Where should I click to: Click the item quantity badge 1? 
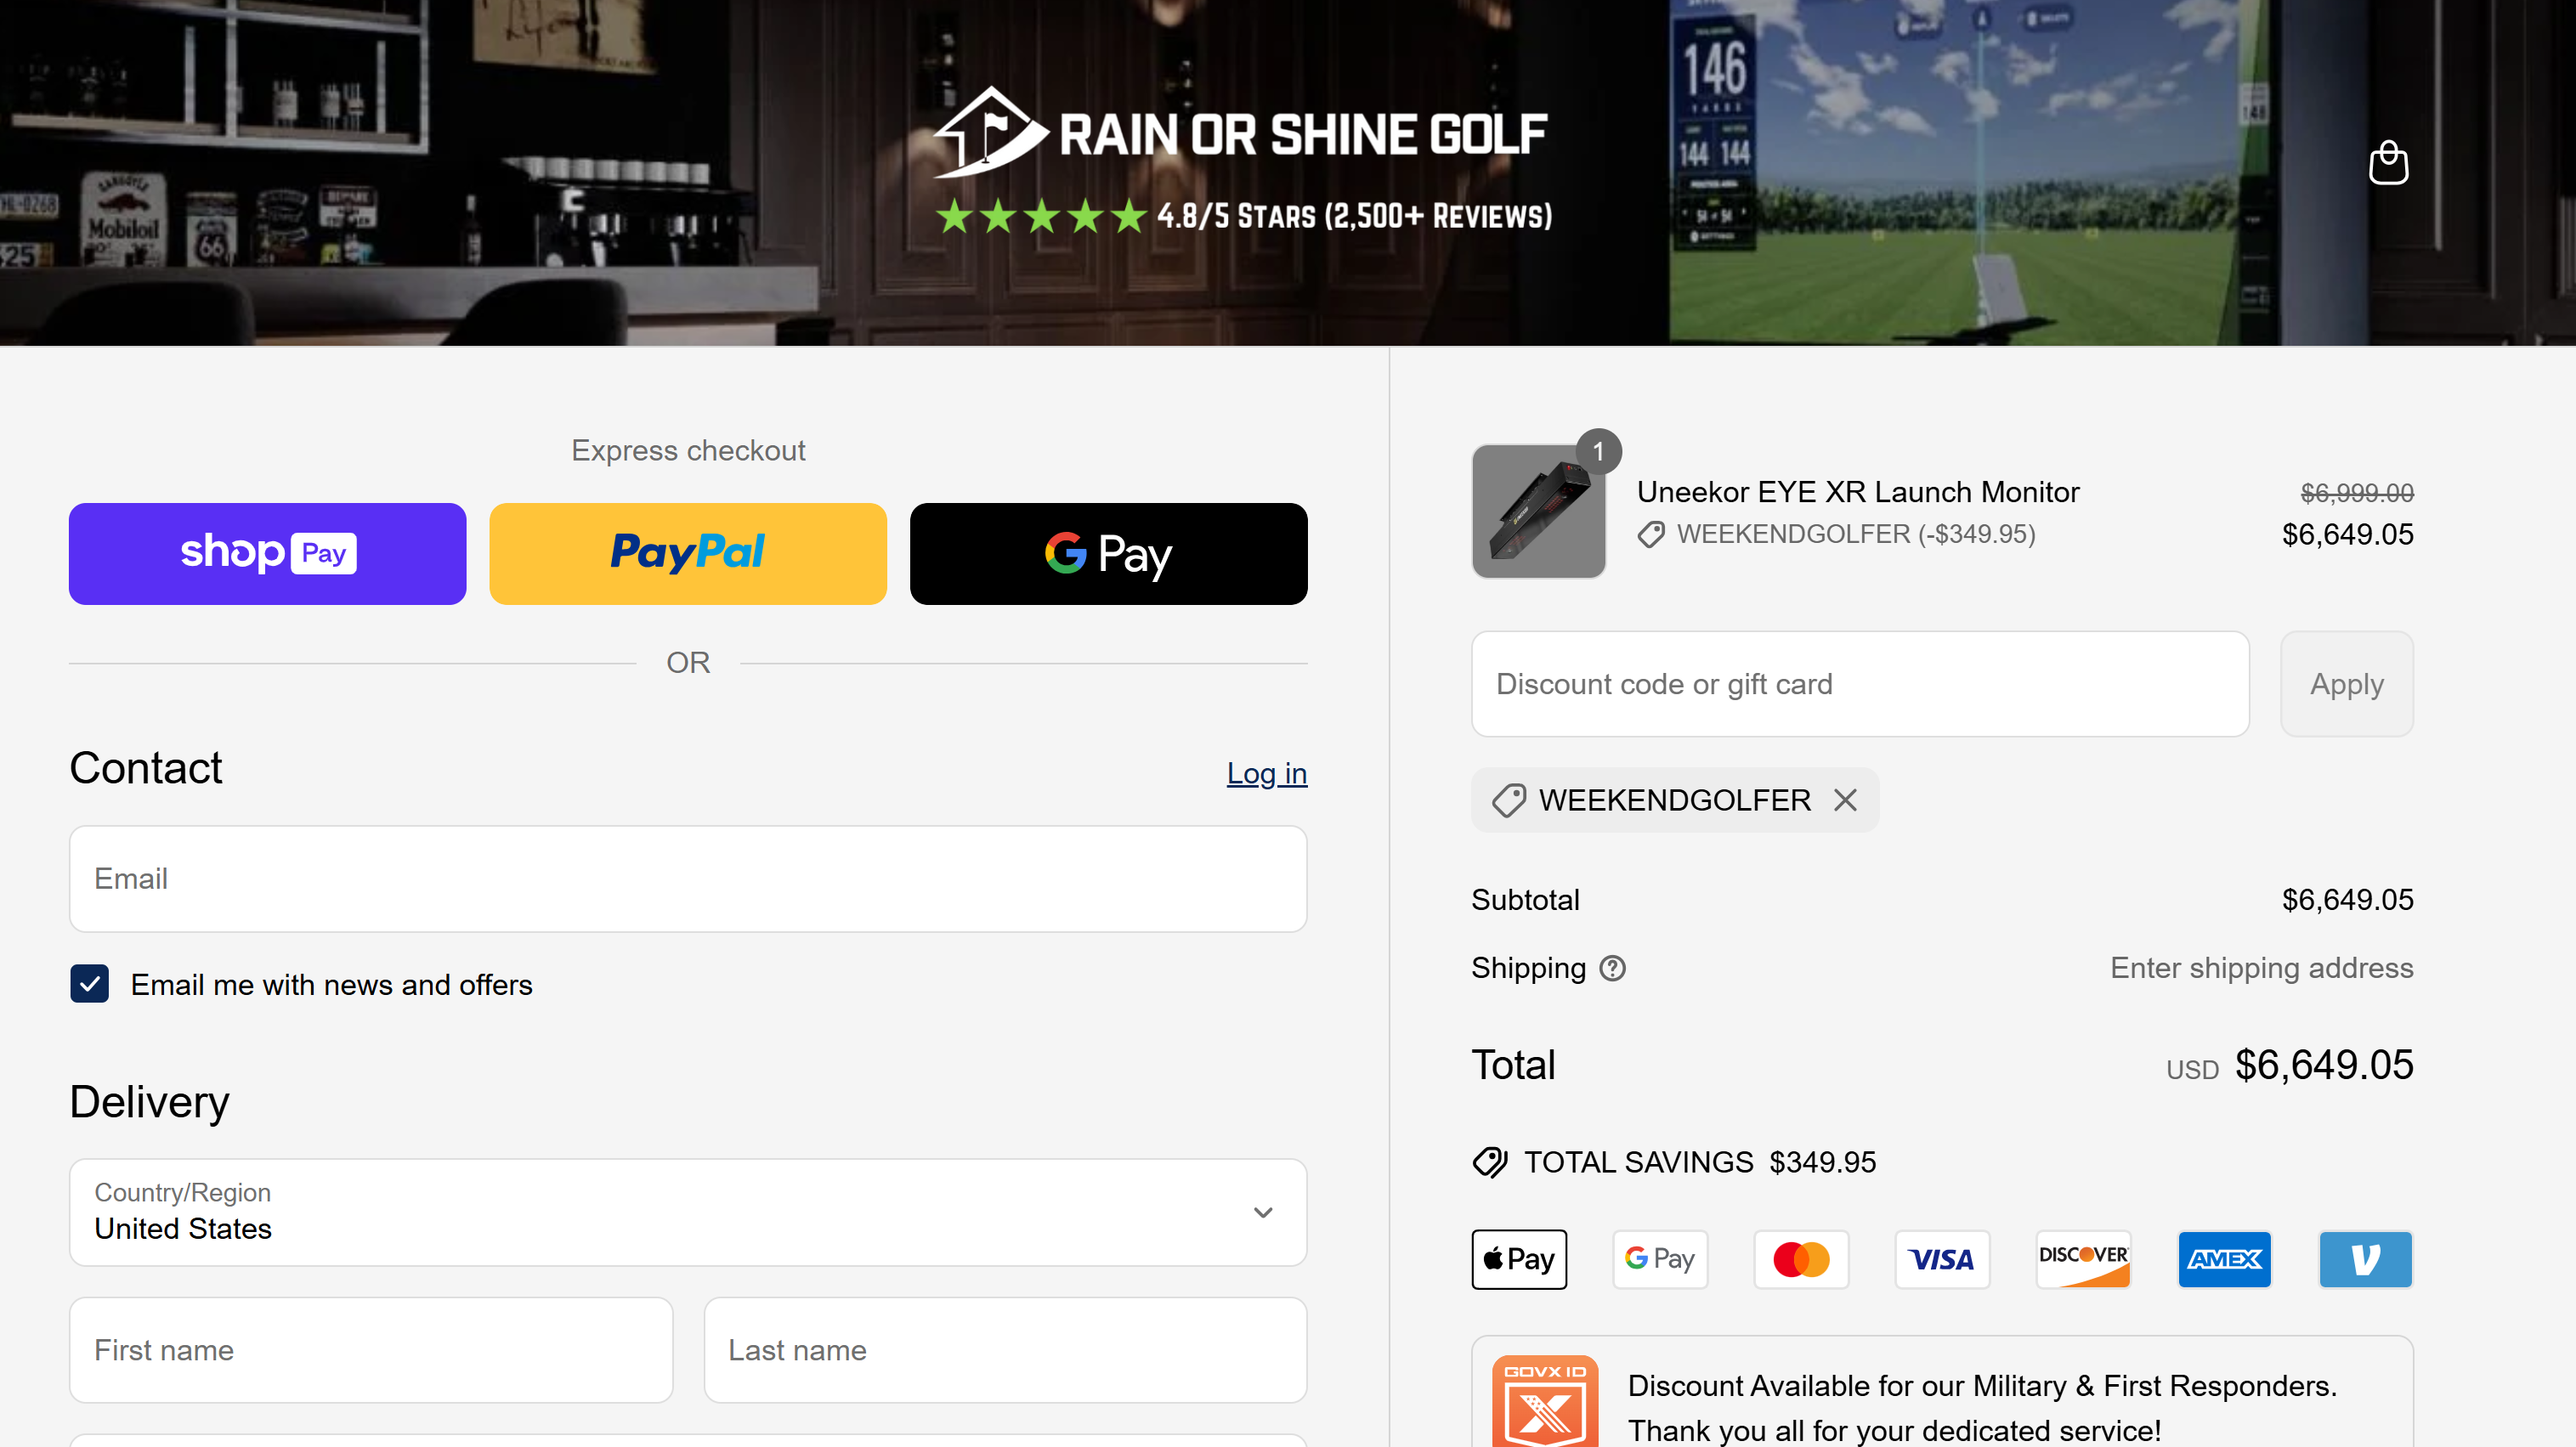pyautogui.click(x=1598, y=452)
